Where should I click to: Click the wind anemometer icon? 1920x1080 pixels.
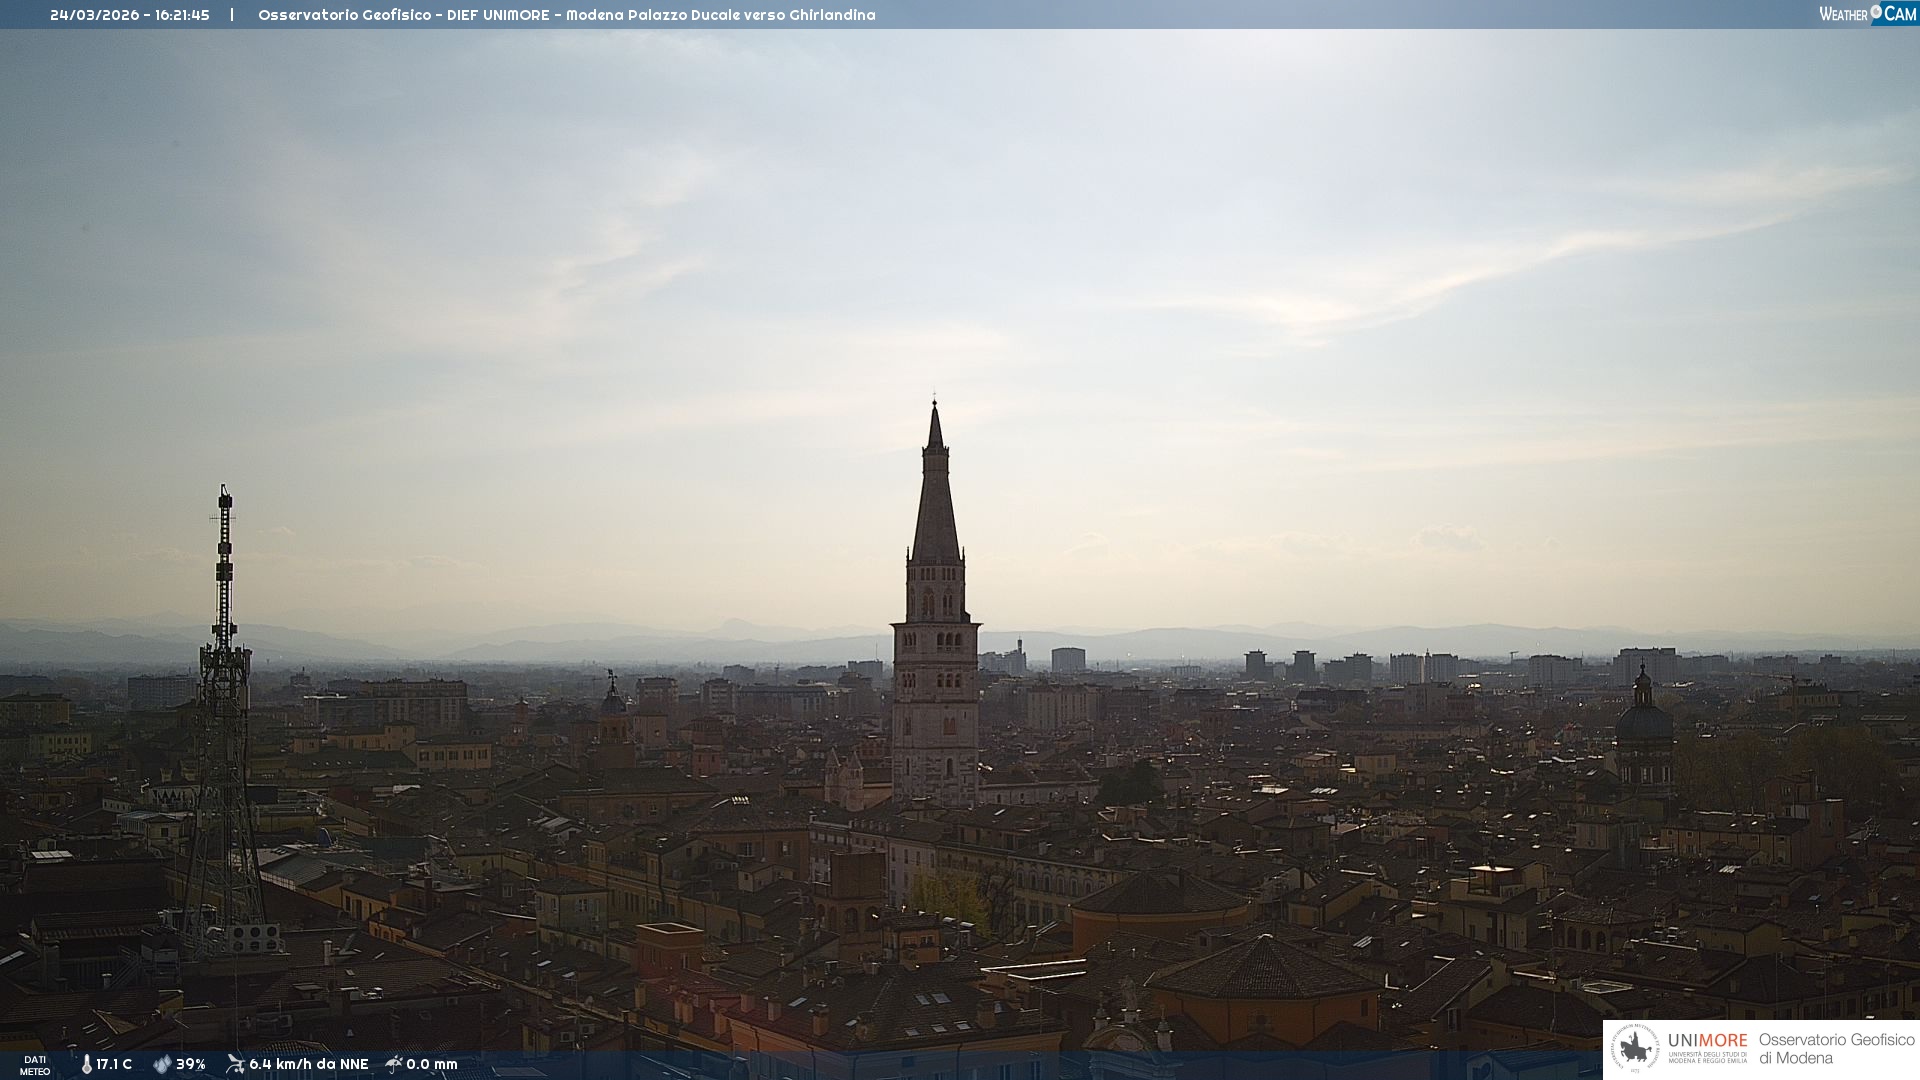tap(235, 1064)
